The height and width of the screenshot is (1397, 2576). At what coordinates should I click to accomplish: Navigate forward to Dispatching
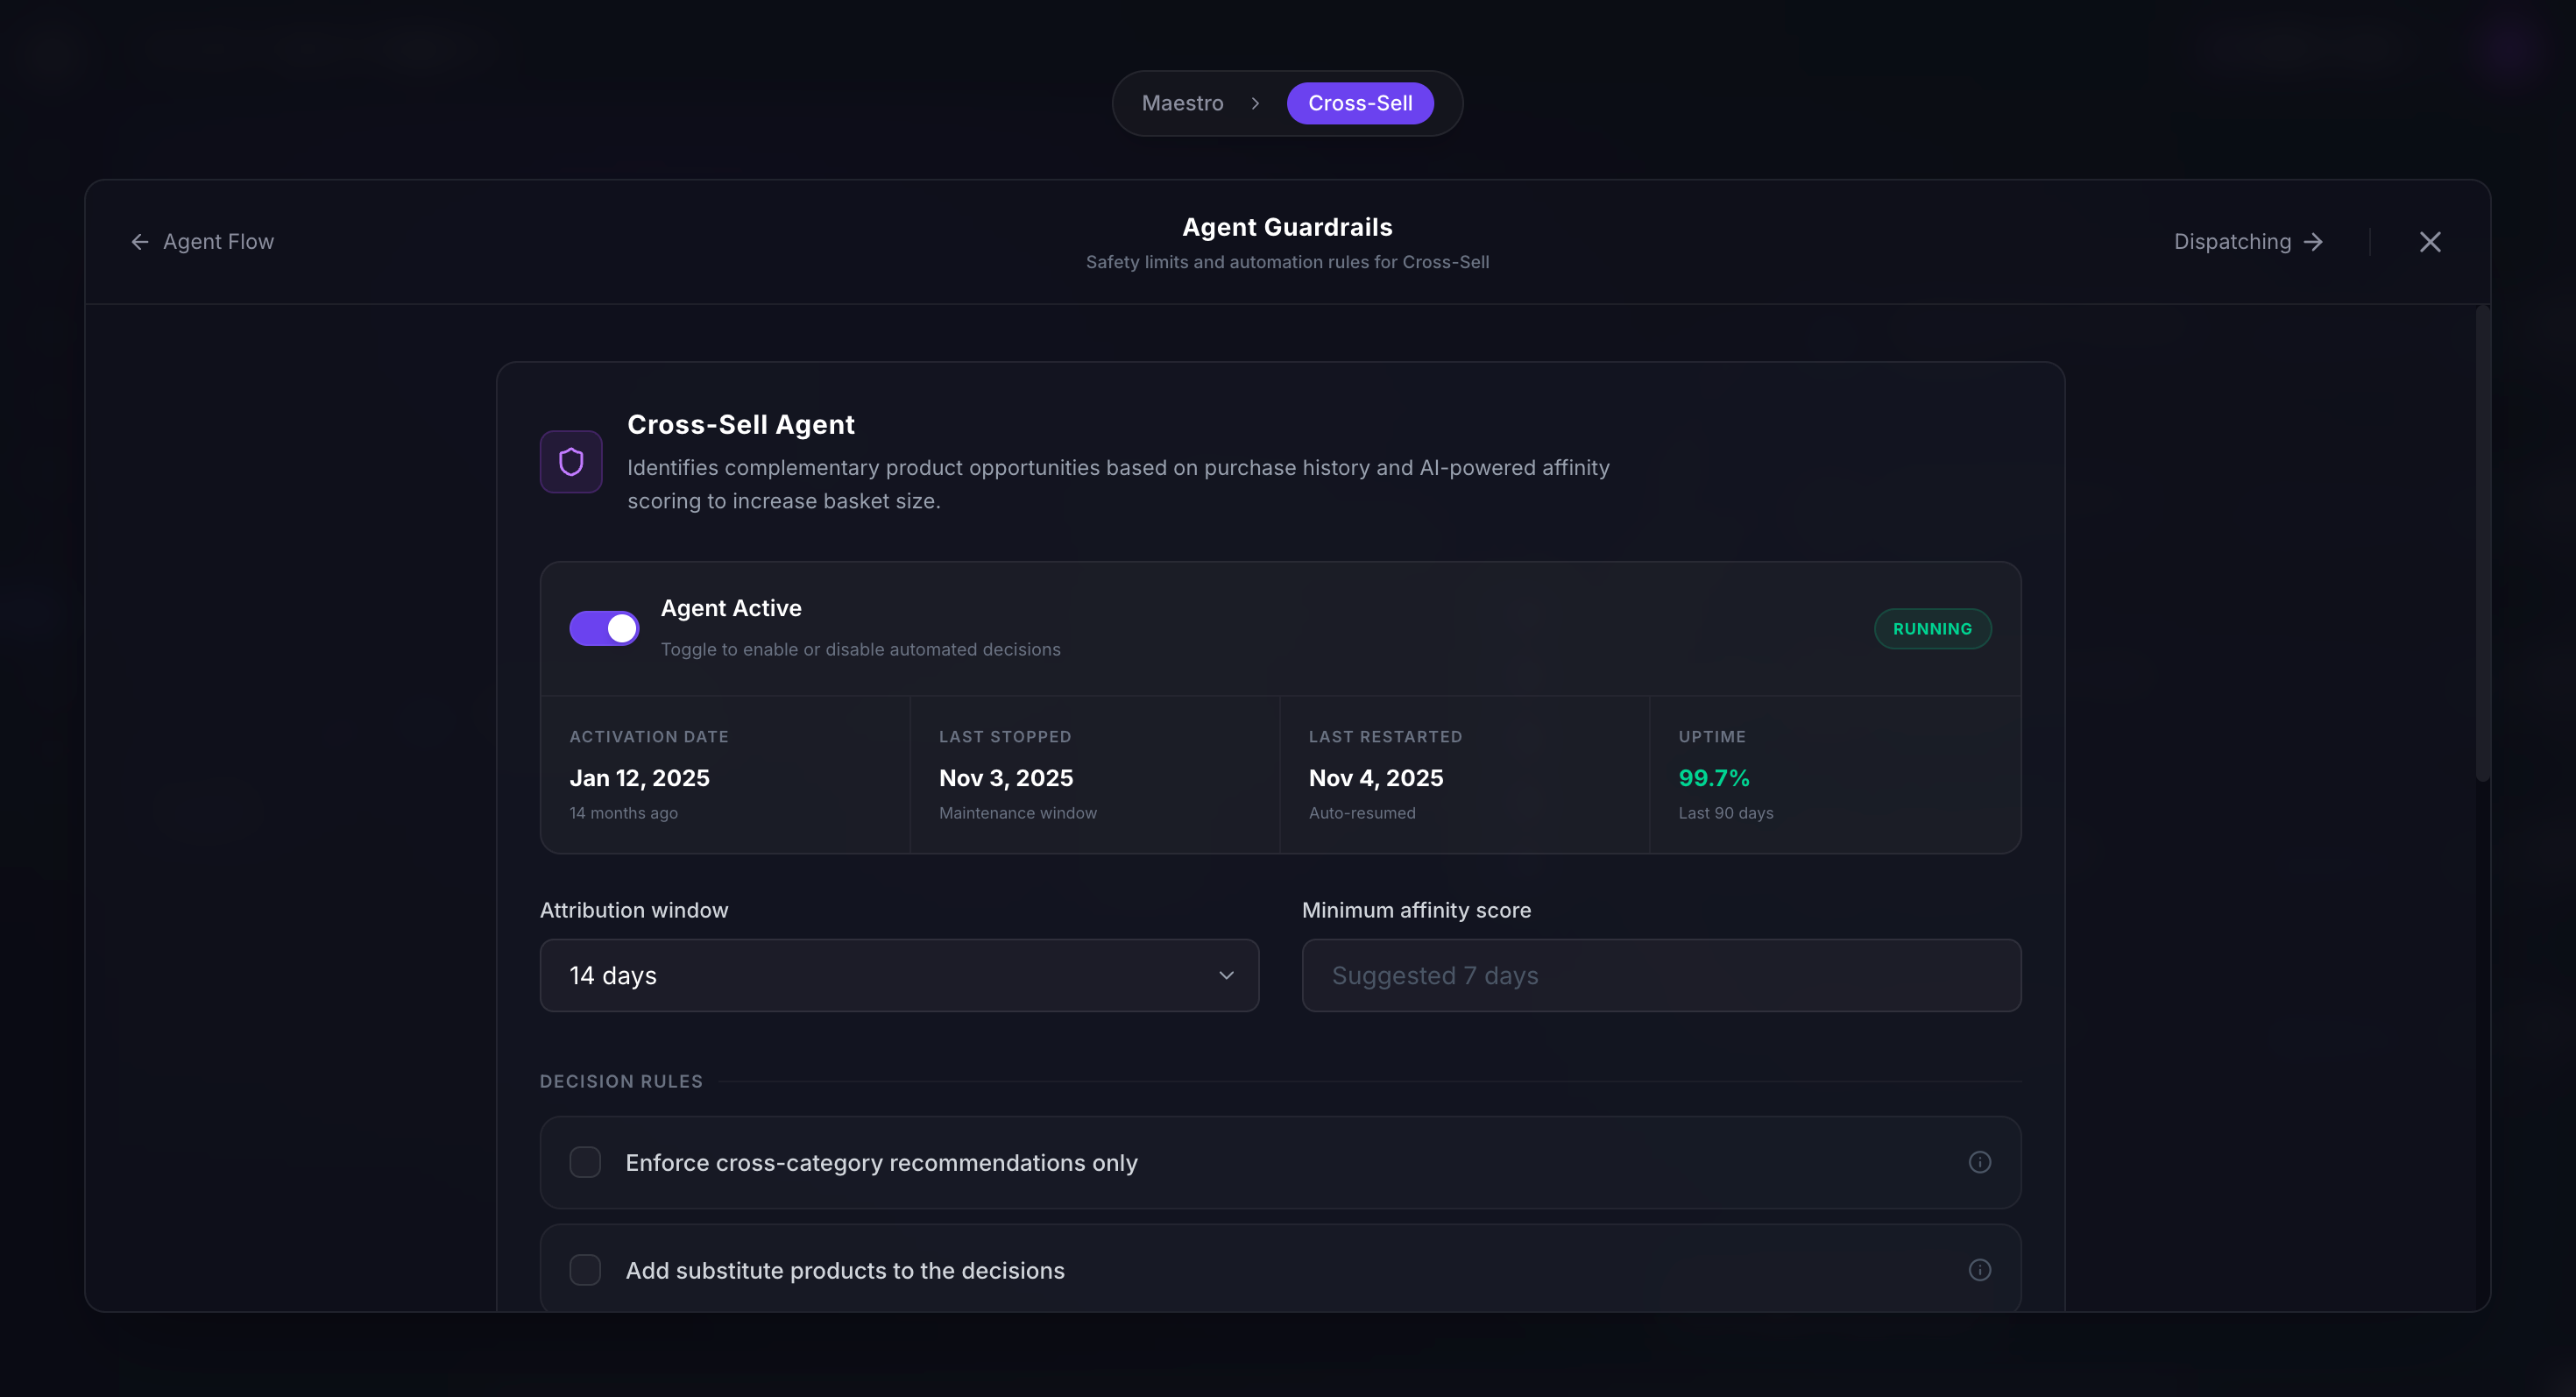pos(2232,242)
